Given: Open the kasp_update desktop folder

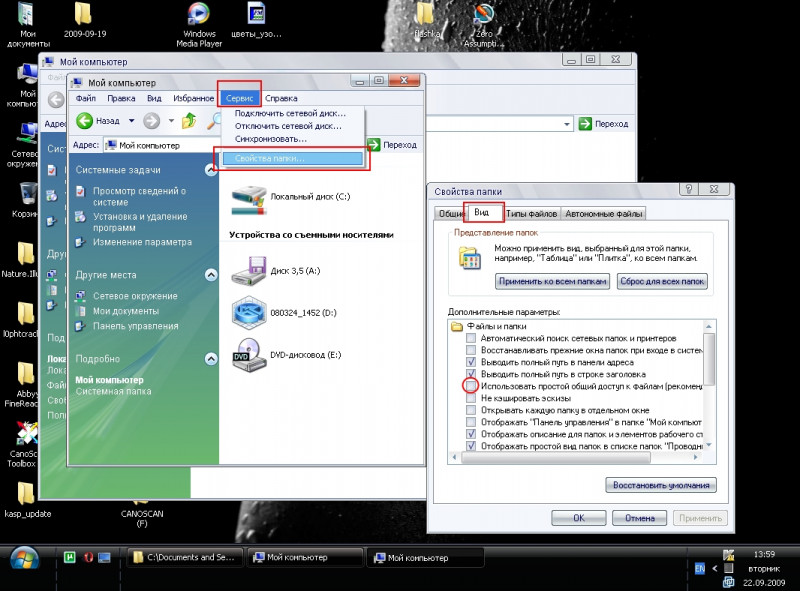Looking at the screenshot, I should click(27, 500).
